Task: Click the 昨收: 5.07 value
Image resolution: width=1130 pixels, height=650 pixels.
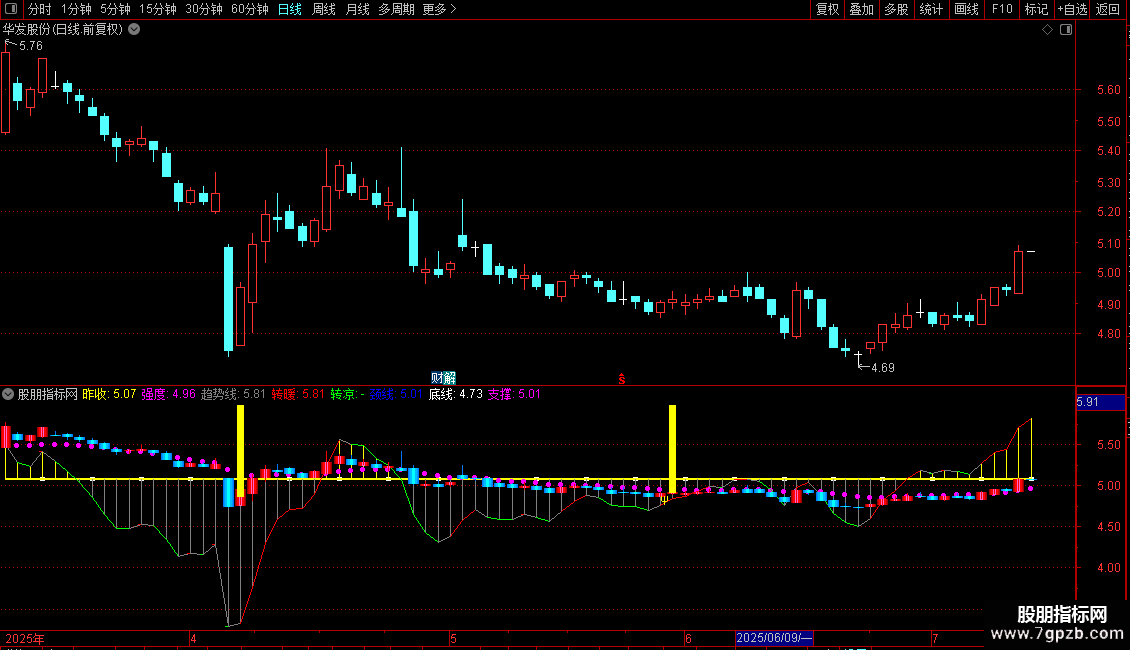Action: coord(110,394)
